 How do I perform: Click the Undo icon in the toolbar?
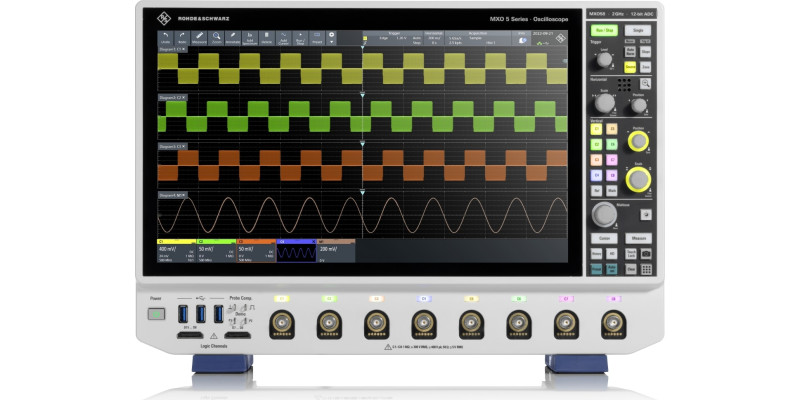coord(166,37)
